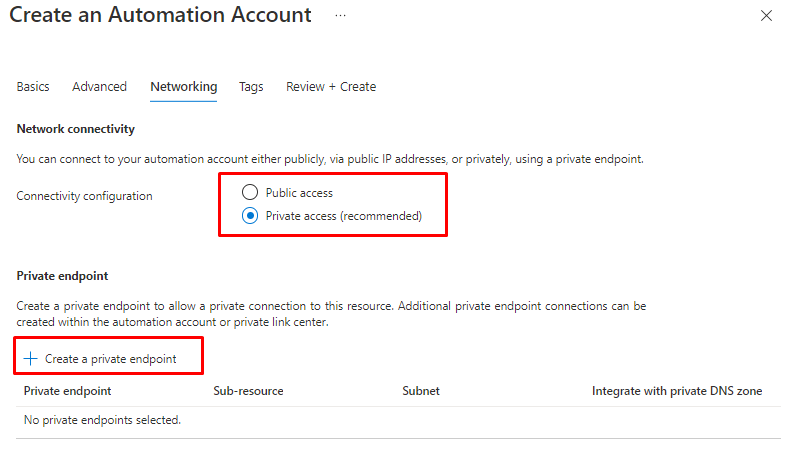The height and width of the screenshot is (454, 789).
Task: Click the Network connectivity section heading
Action: pyautogui.click(x=75, y=129)
